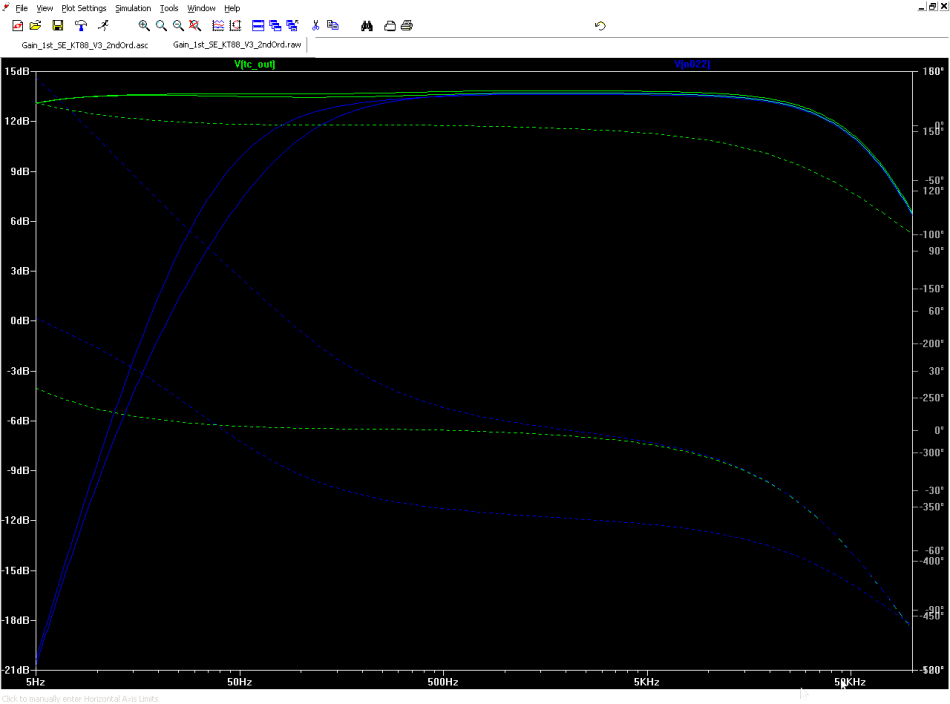Open the Tools menu
950x704 pixels.
(x=169, y=8)
